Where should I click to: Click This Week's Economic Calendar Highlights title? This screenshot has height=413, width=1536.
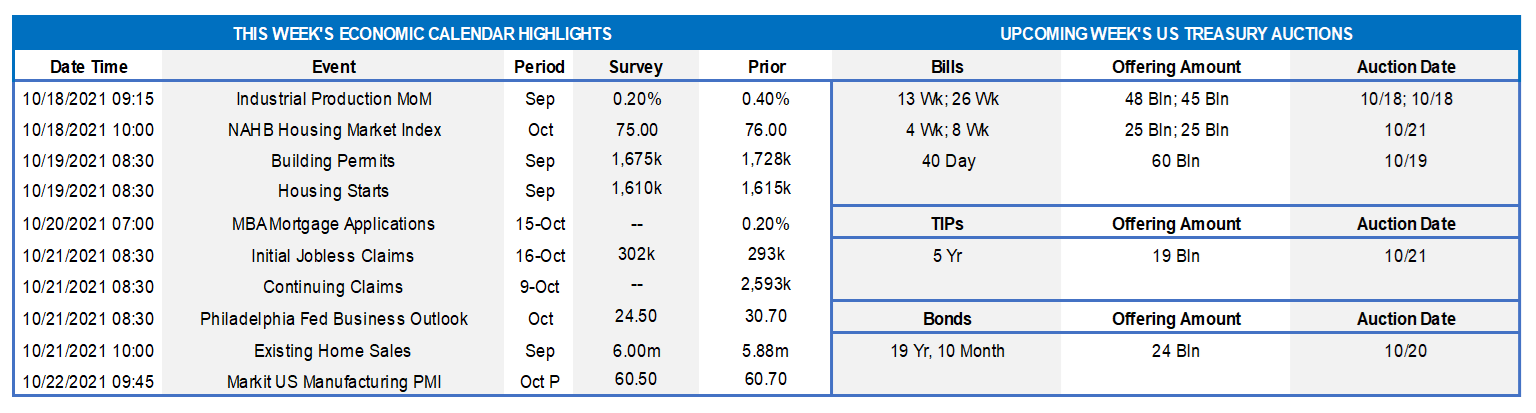(422, 34)
